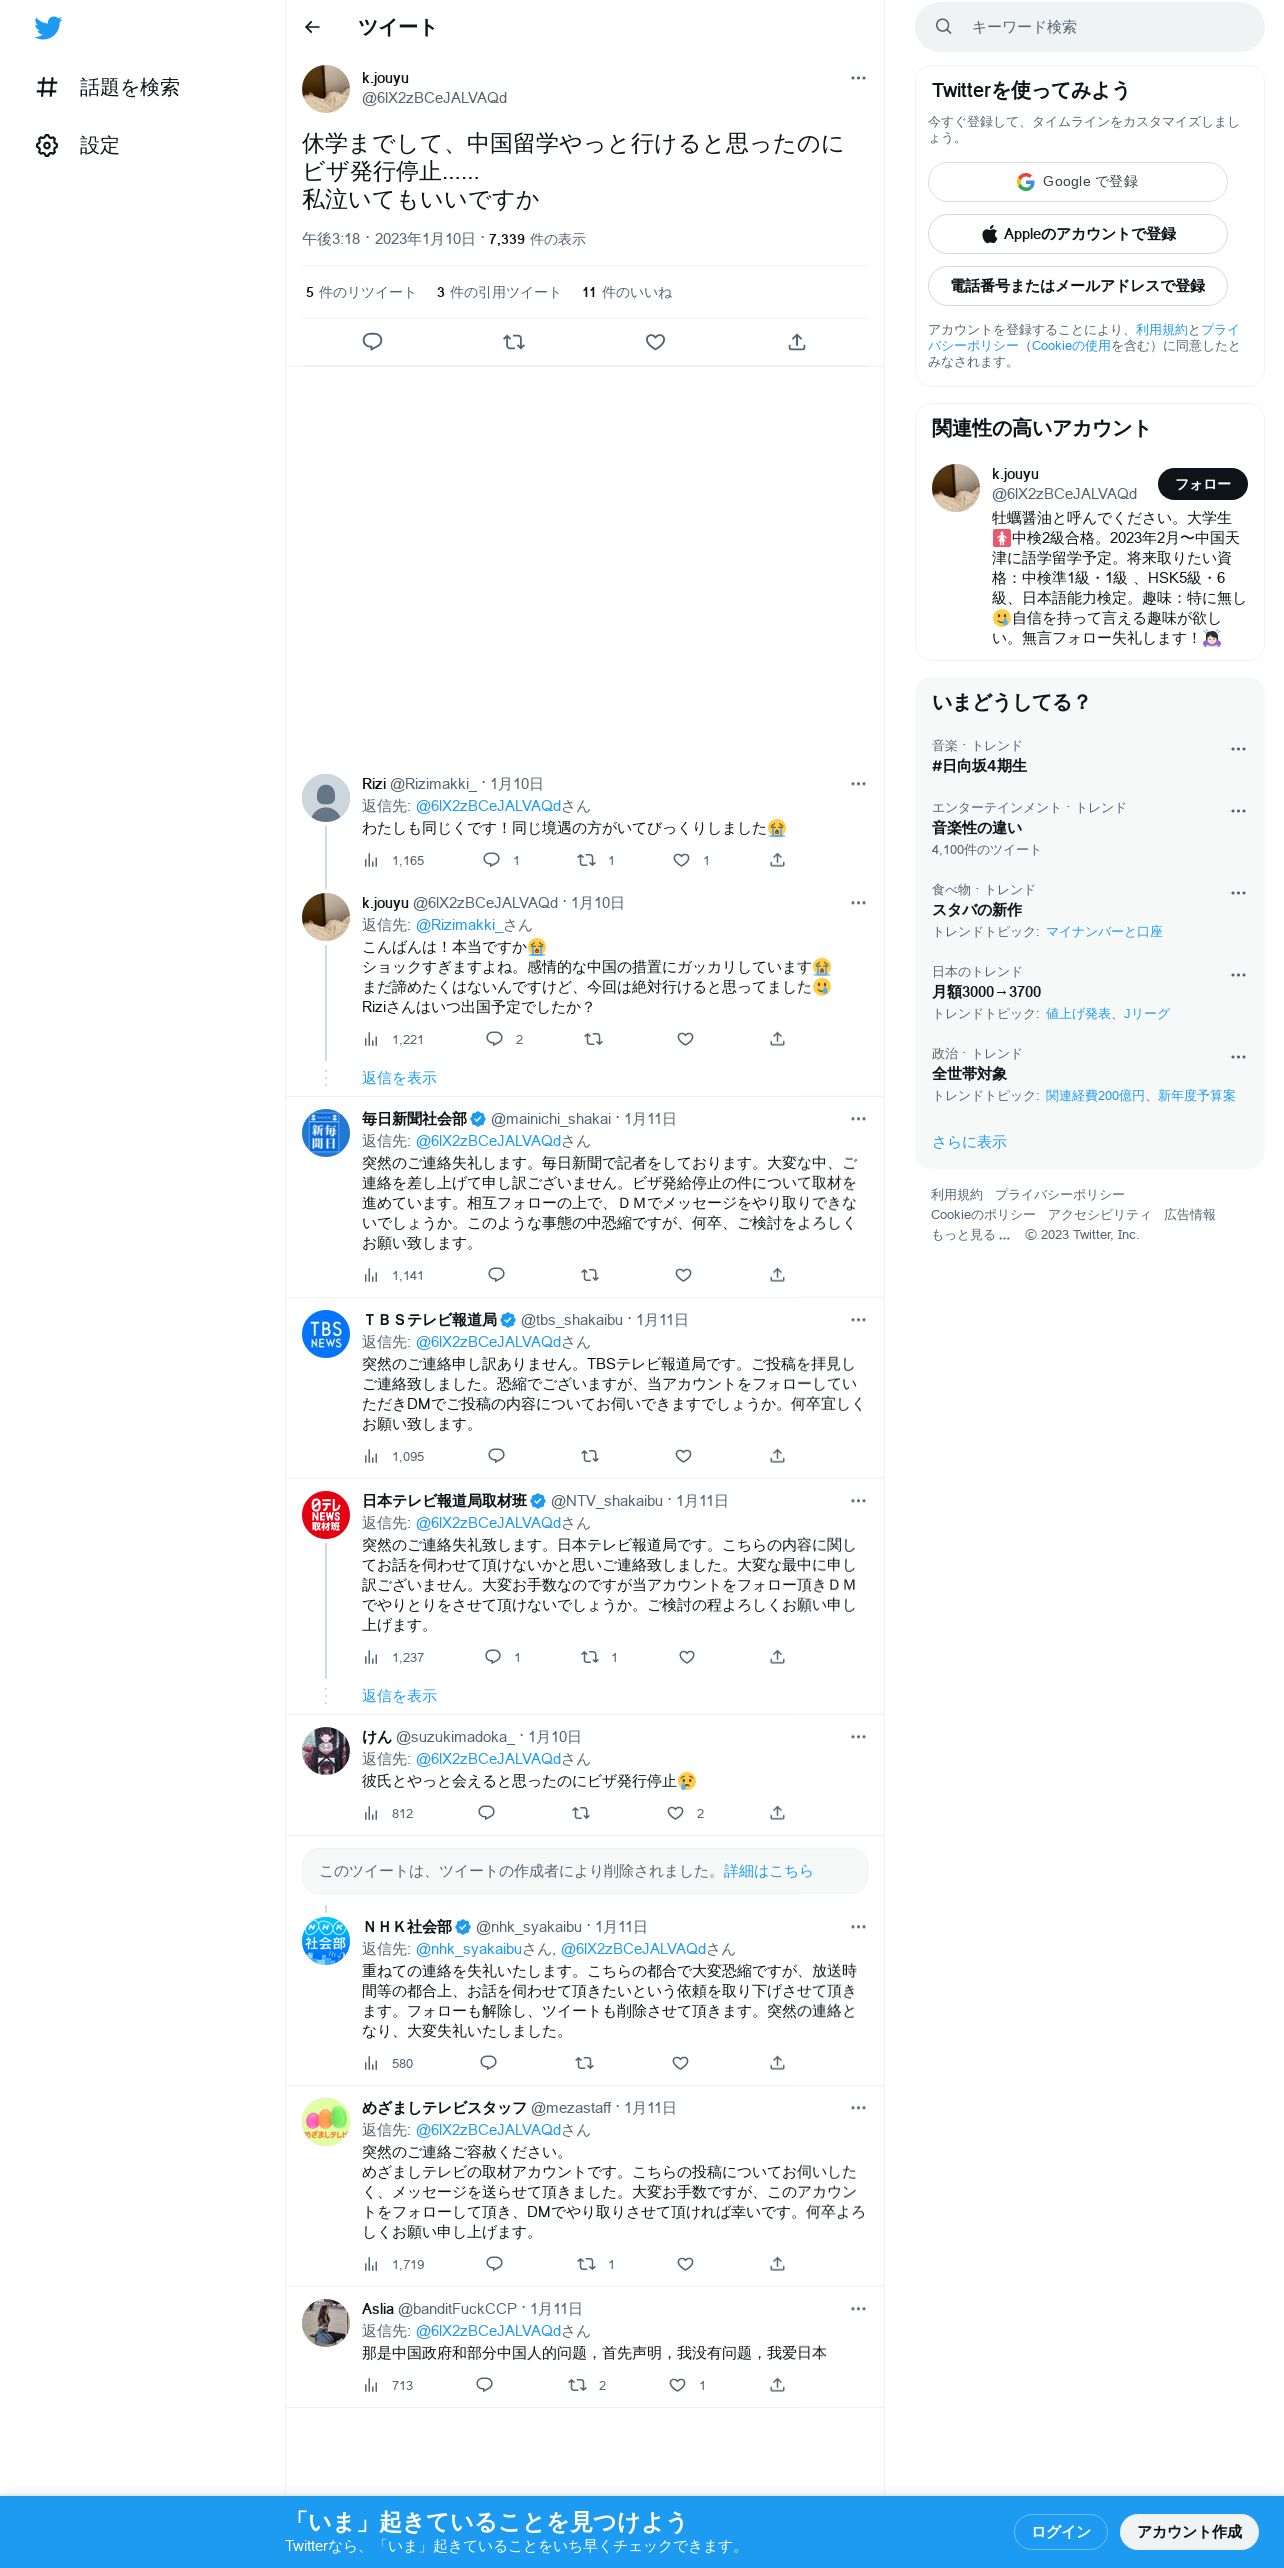Like Rizi's reply tweet
The width and height of the screenshot is (1284, 2568).
(x=681, y=860)
